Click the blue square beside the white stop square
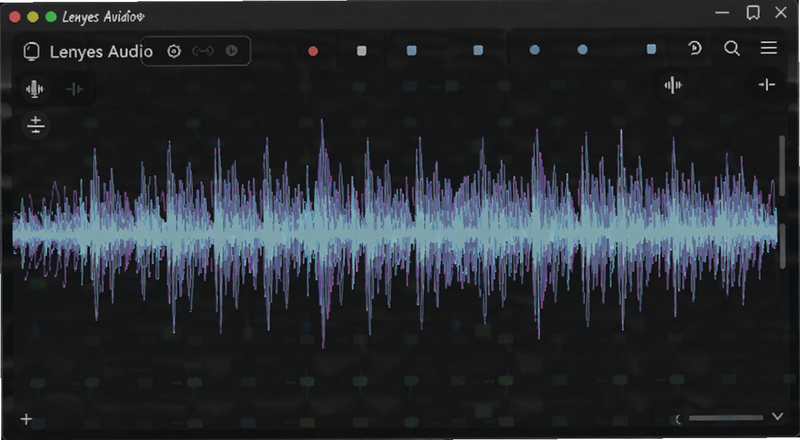Viewport: 800px width, 440px height. click(x=412, y=50)
